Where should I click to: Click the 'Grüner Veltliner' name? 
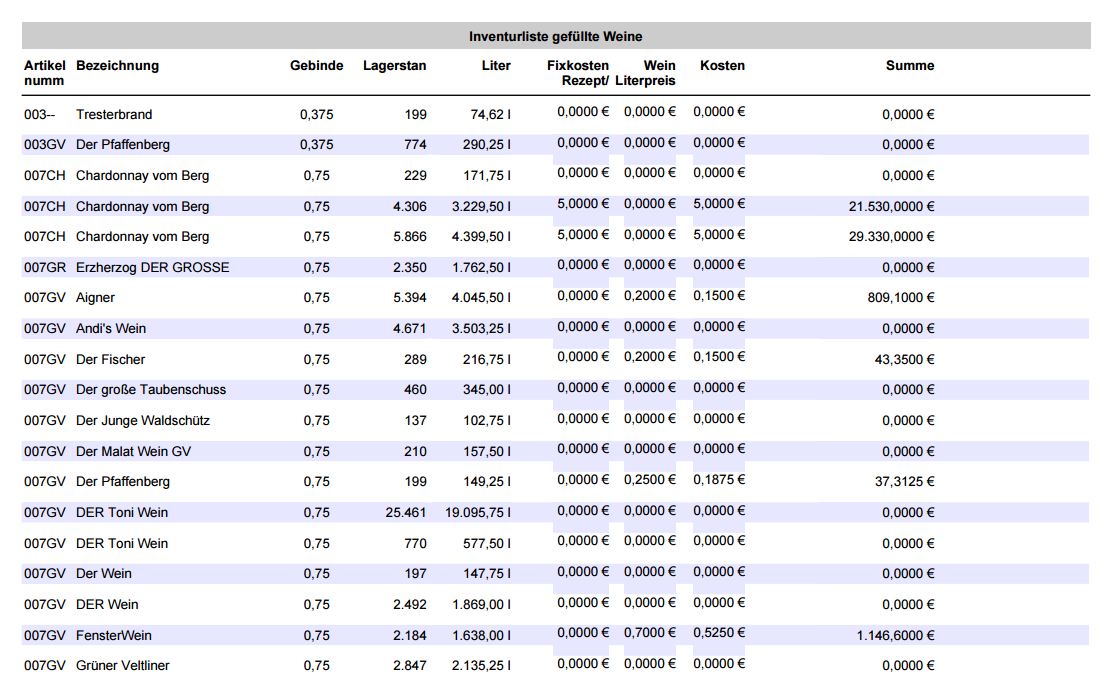tap(123, 666)
